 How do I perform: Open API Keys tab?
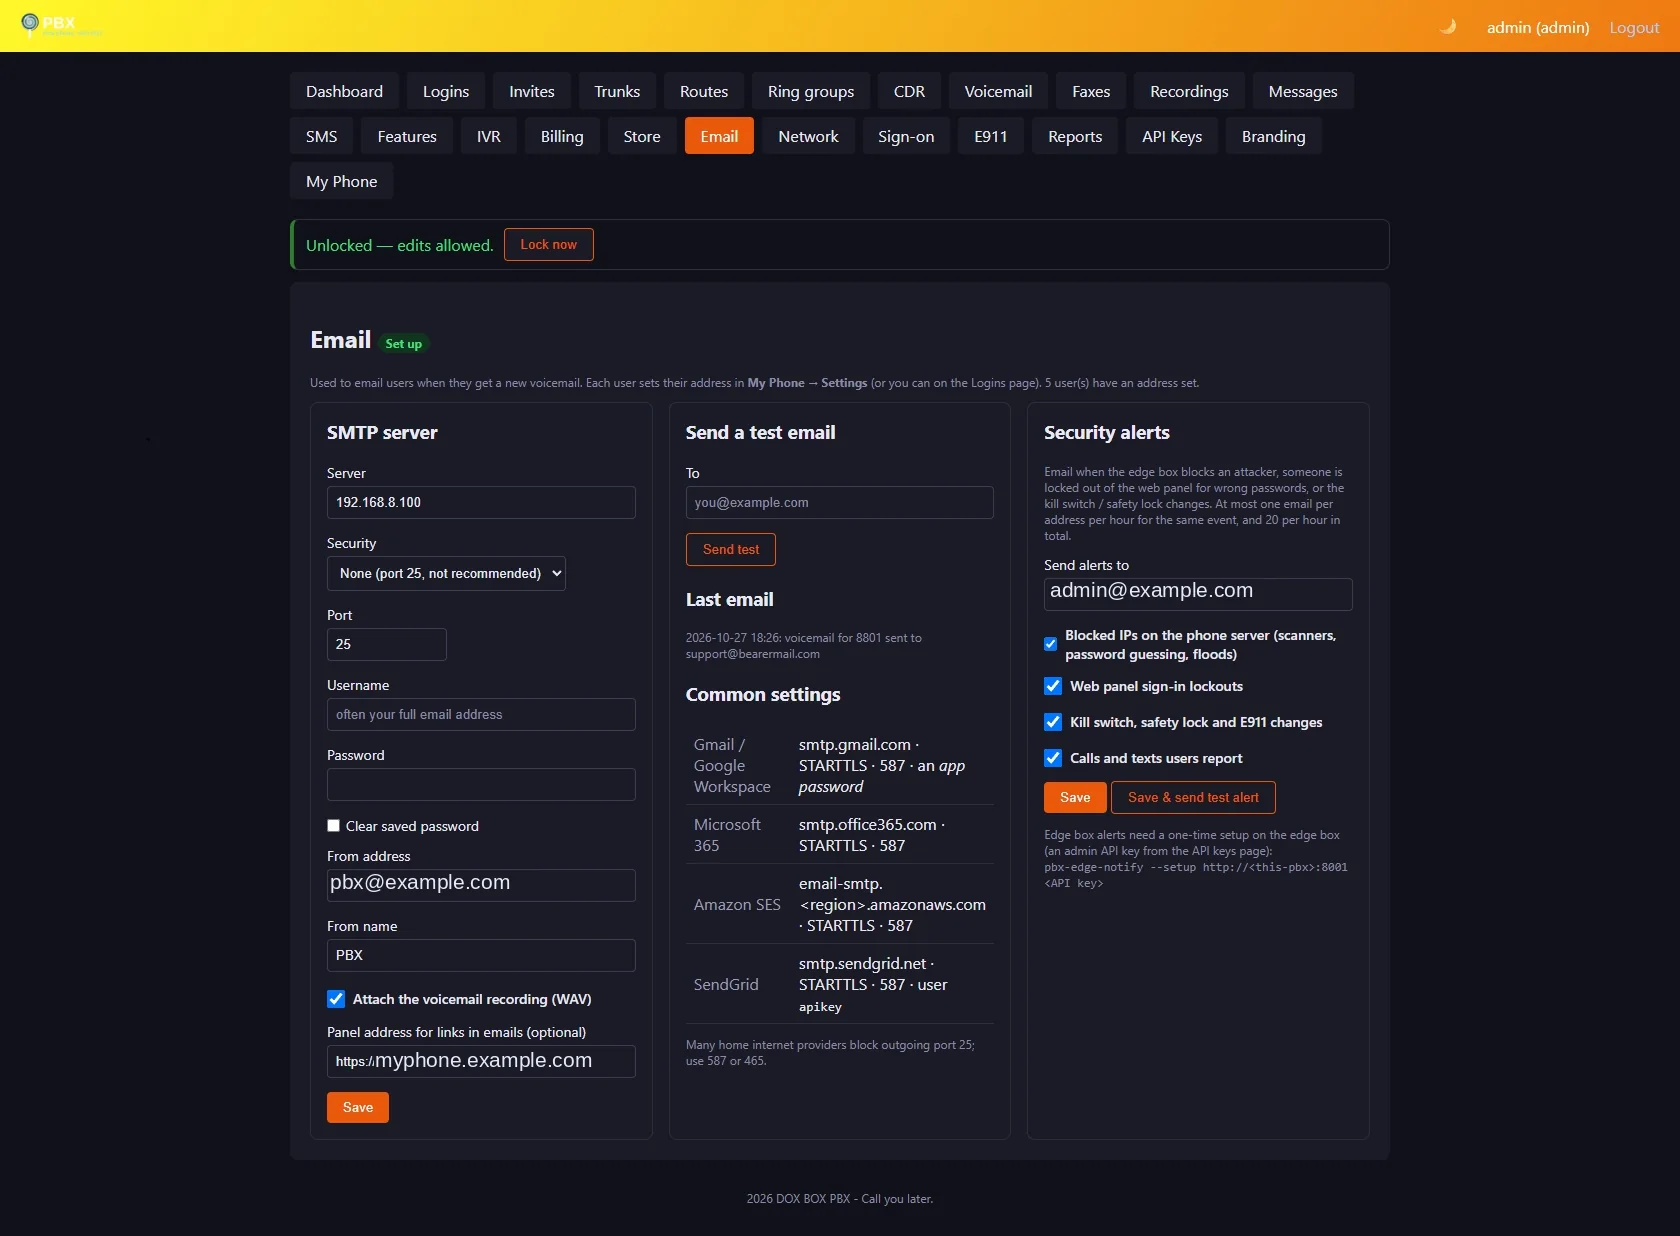[1172, 136]
